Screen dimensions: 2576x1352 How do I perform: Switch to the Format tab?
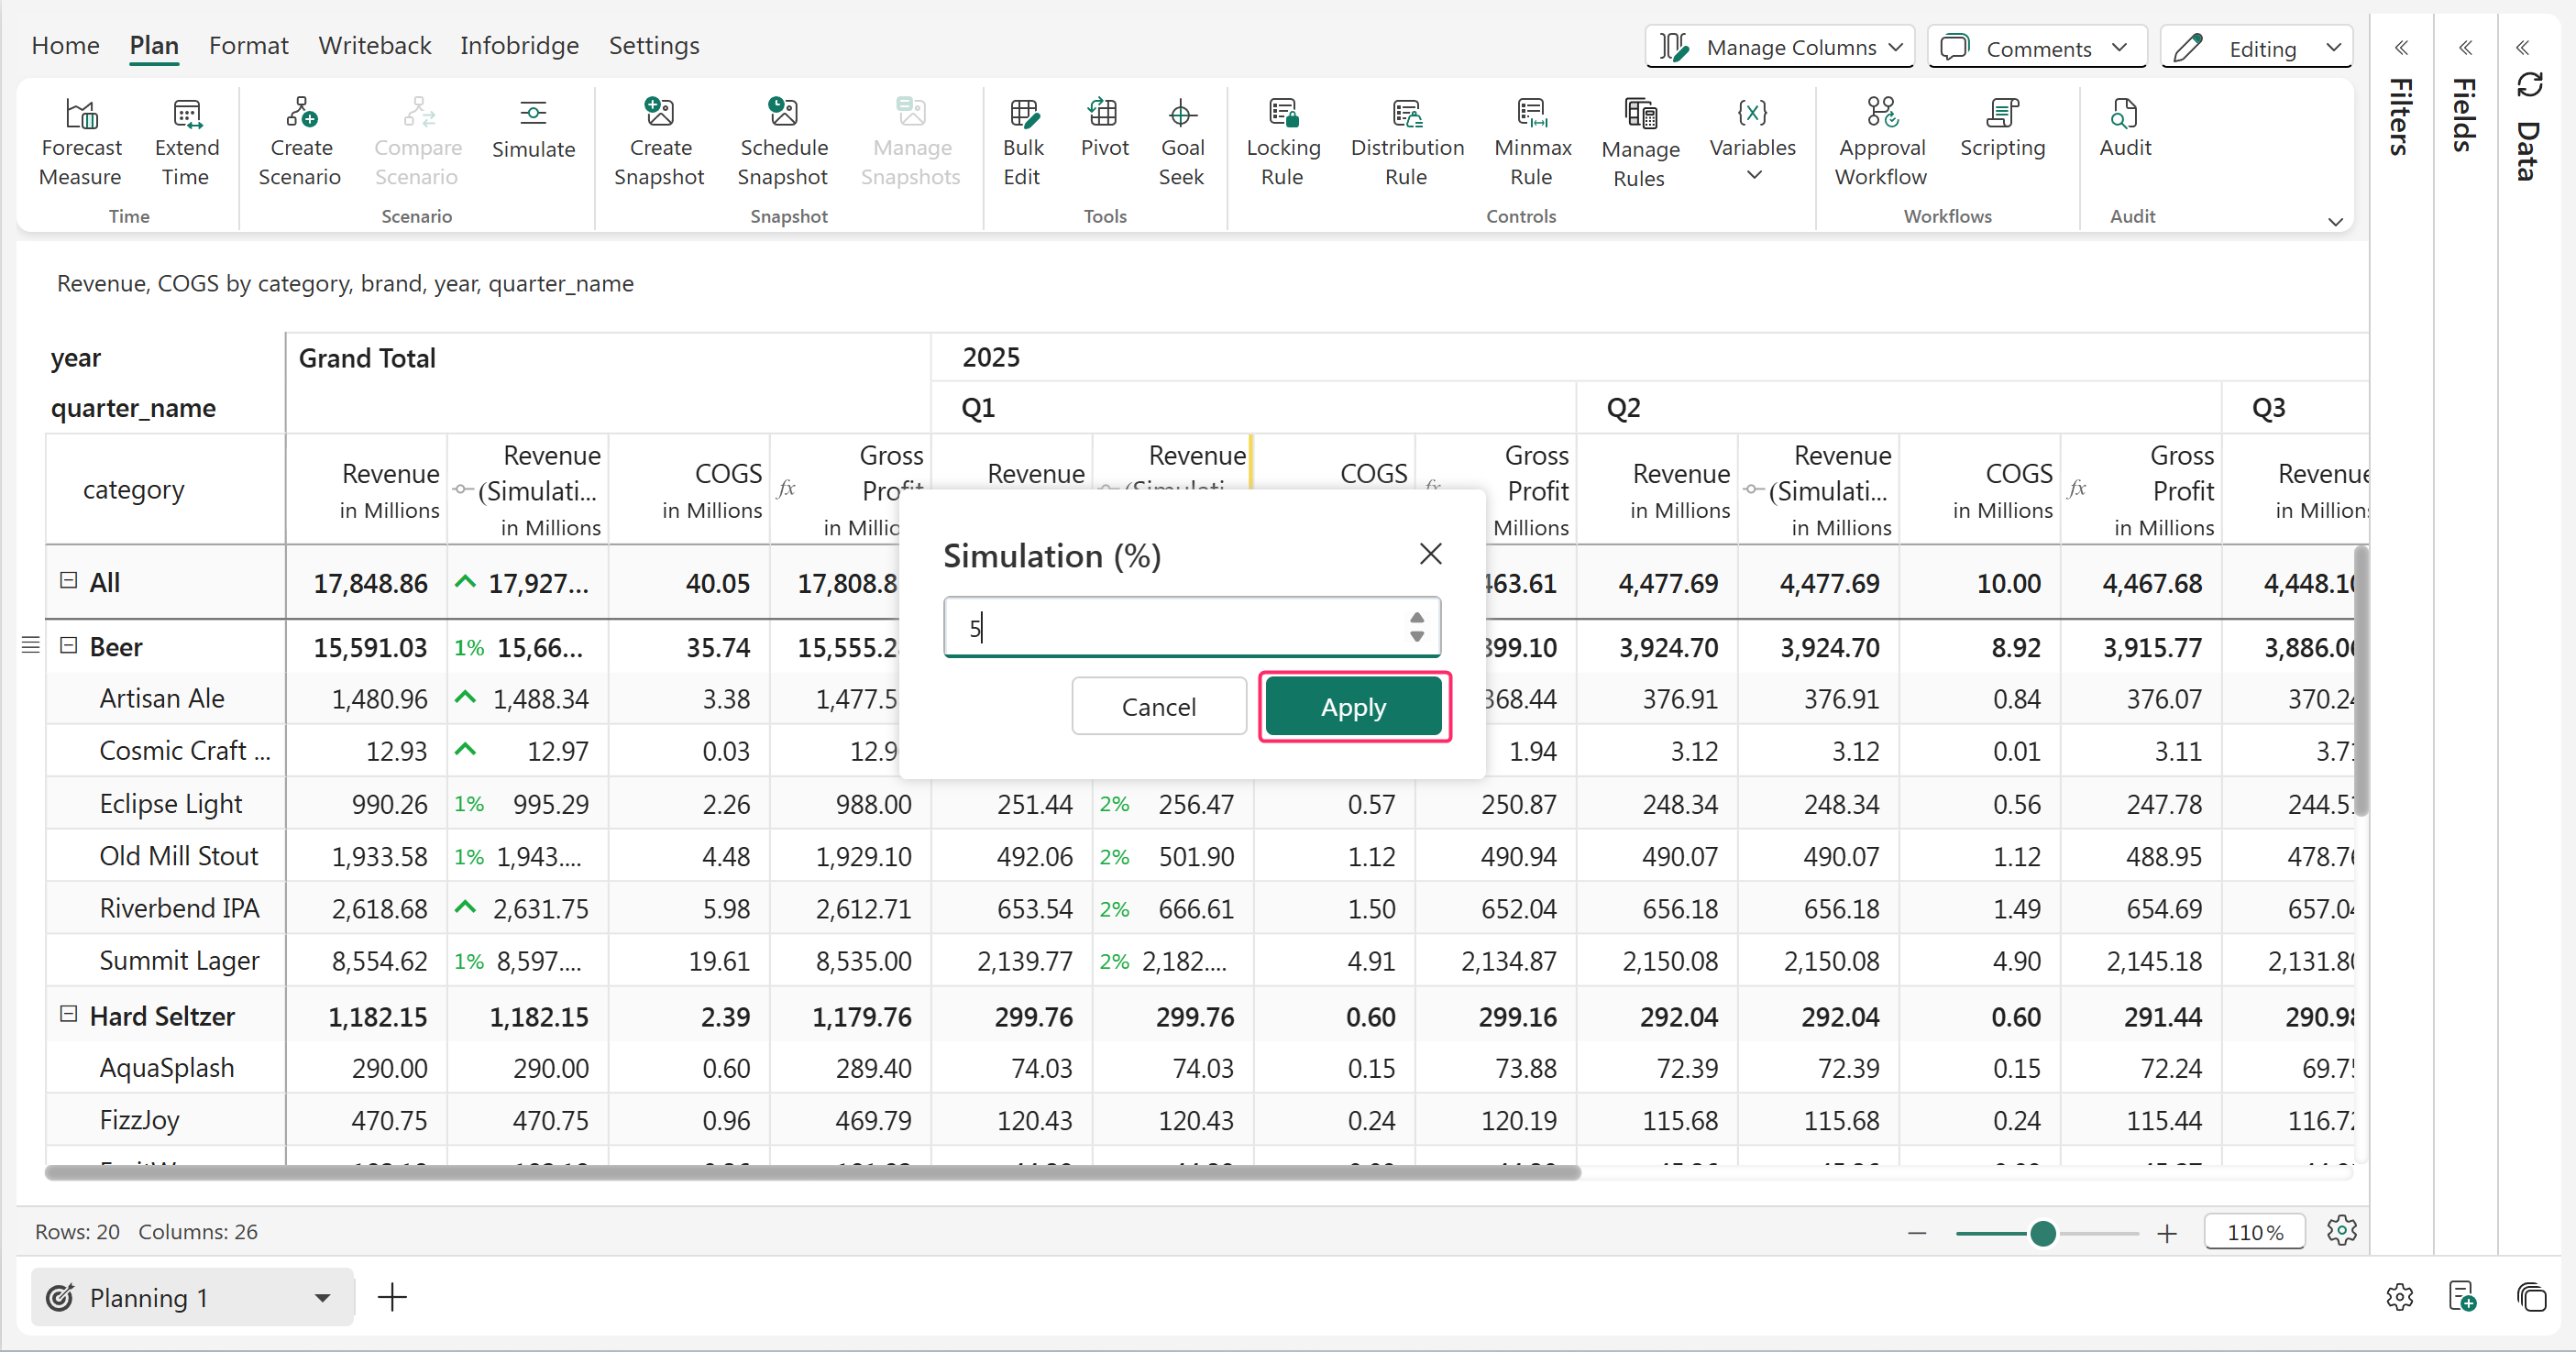click(x=248, y=46)
